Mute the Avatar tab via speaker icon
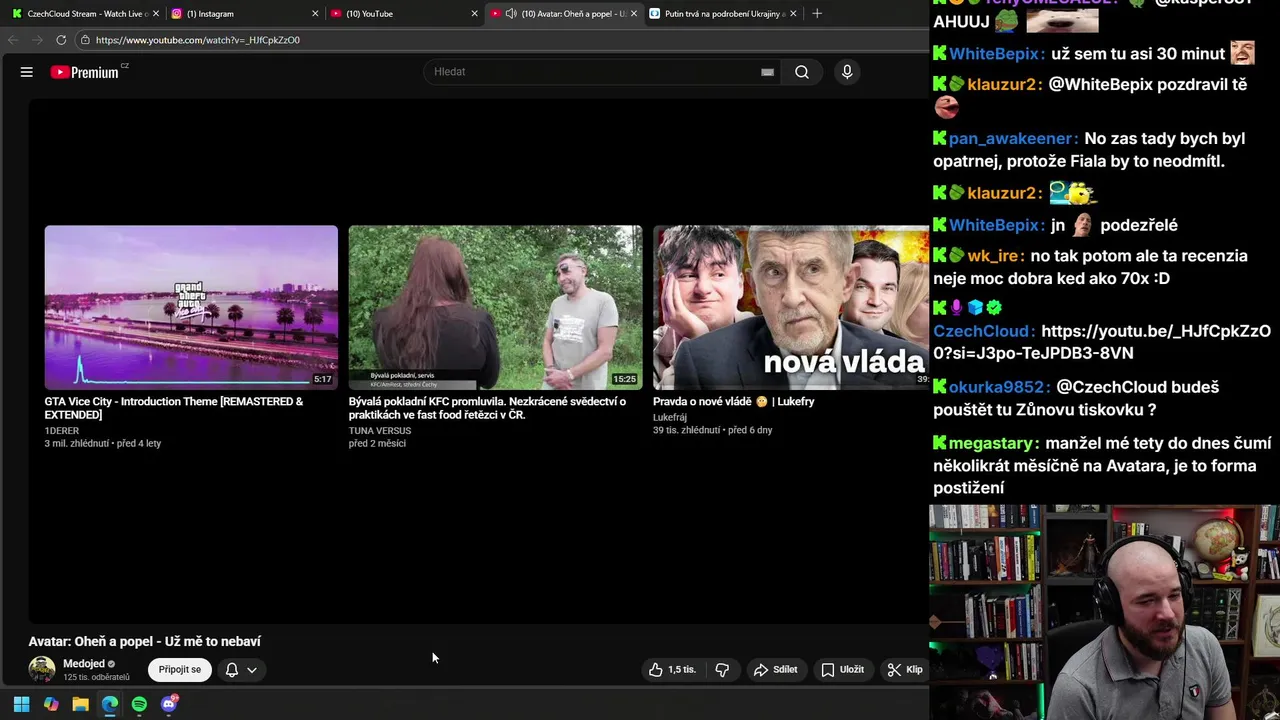 pyautogui.click(x=511, y=14)
